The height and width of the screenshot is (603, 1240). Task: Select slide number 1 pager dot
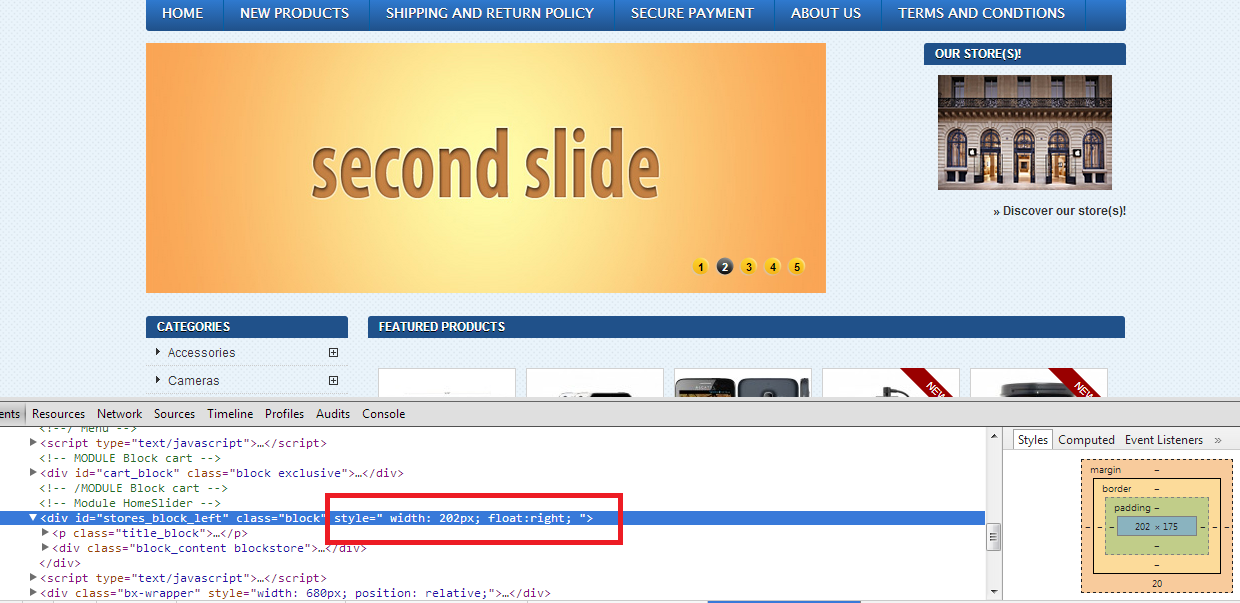[x=701, y=266]
